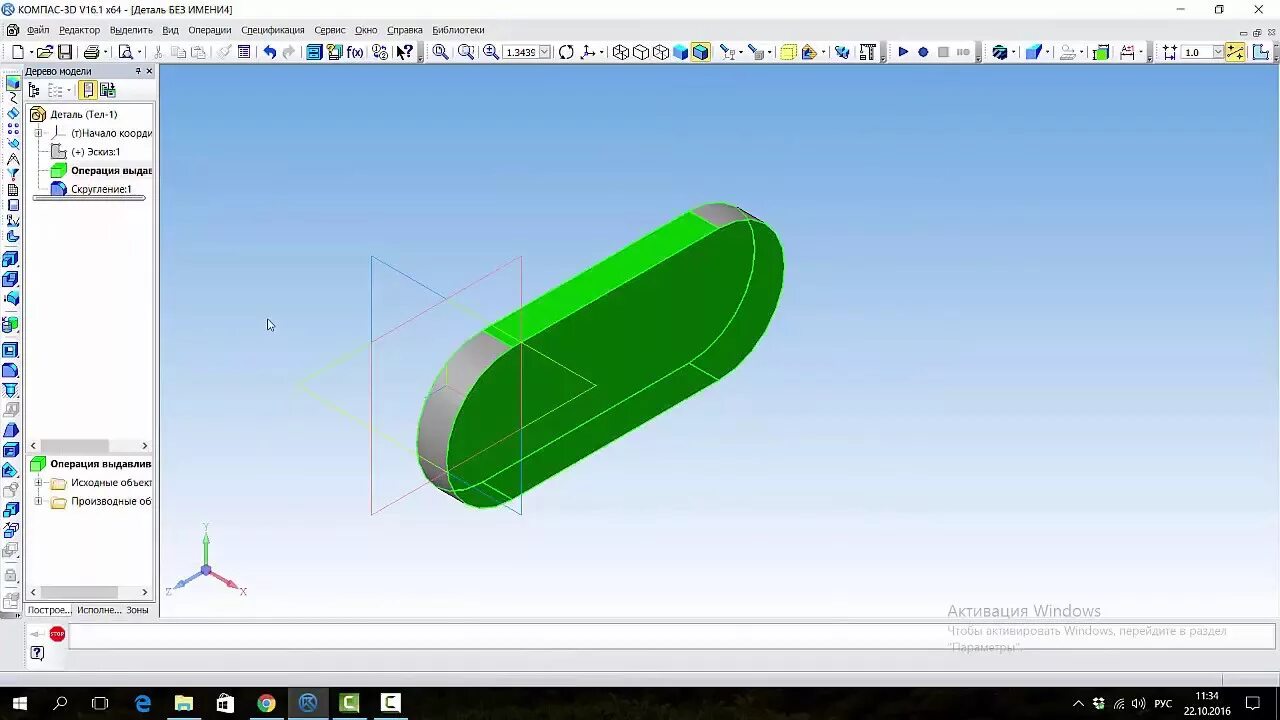Screen dimensions: 1280x720
Task: Click the command prompt input field
Action: click(x=671, y=634)
